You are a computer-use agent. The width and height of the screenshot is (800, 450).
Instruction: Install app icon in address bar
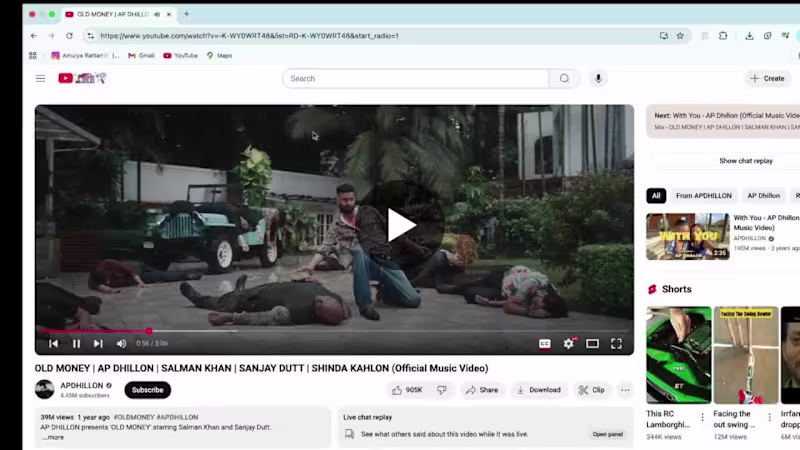coord(663,36)
